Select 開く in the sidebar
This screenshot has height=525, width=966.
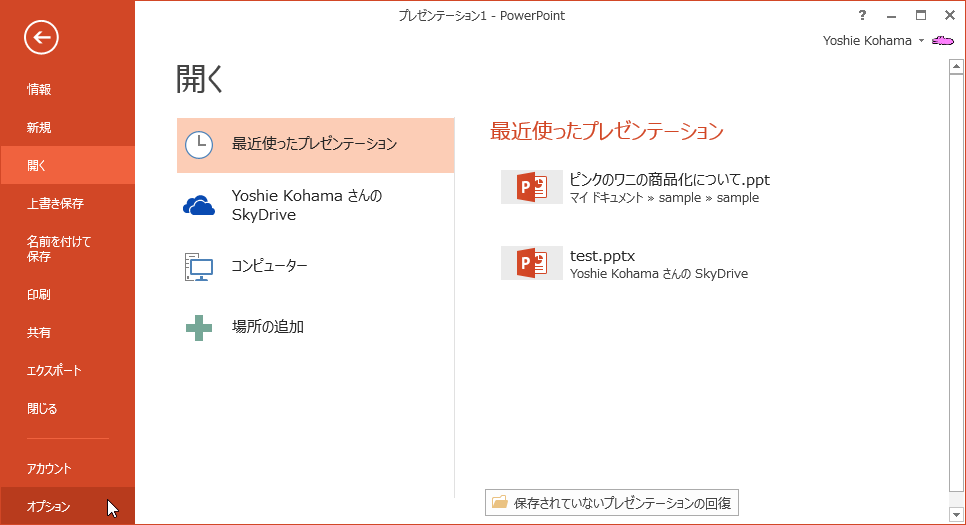(x=67, y=165)
